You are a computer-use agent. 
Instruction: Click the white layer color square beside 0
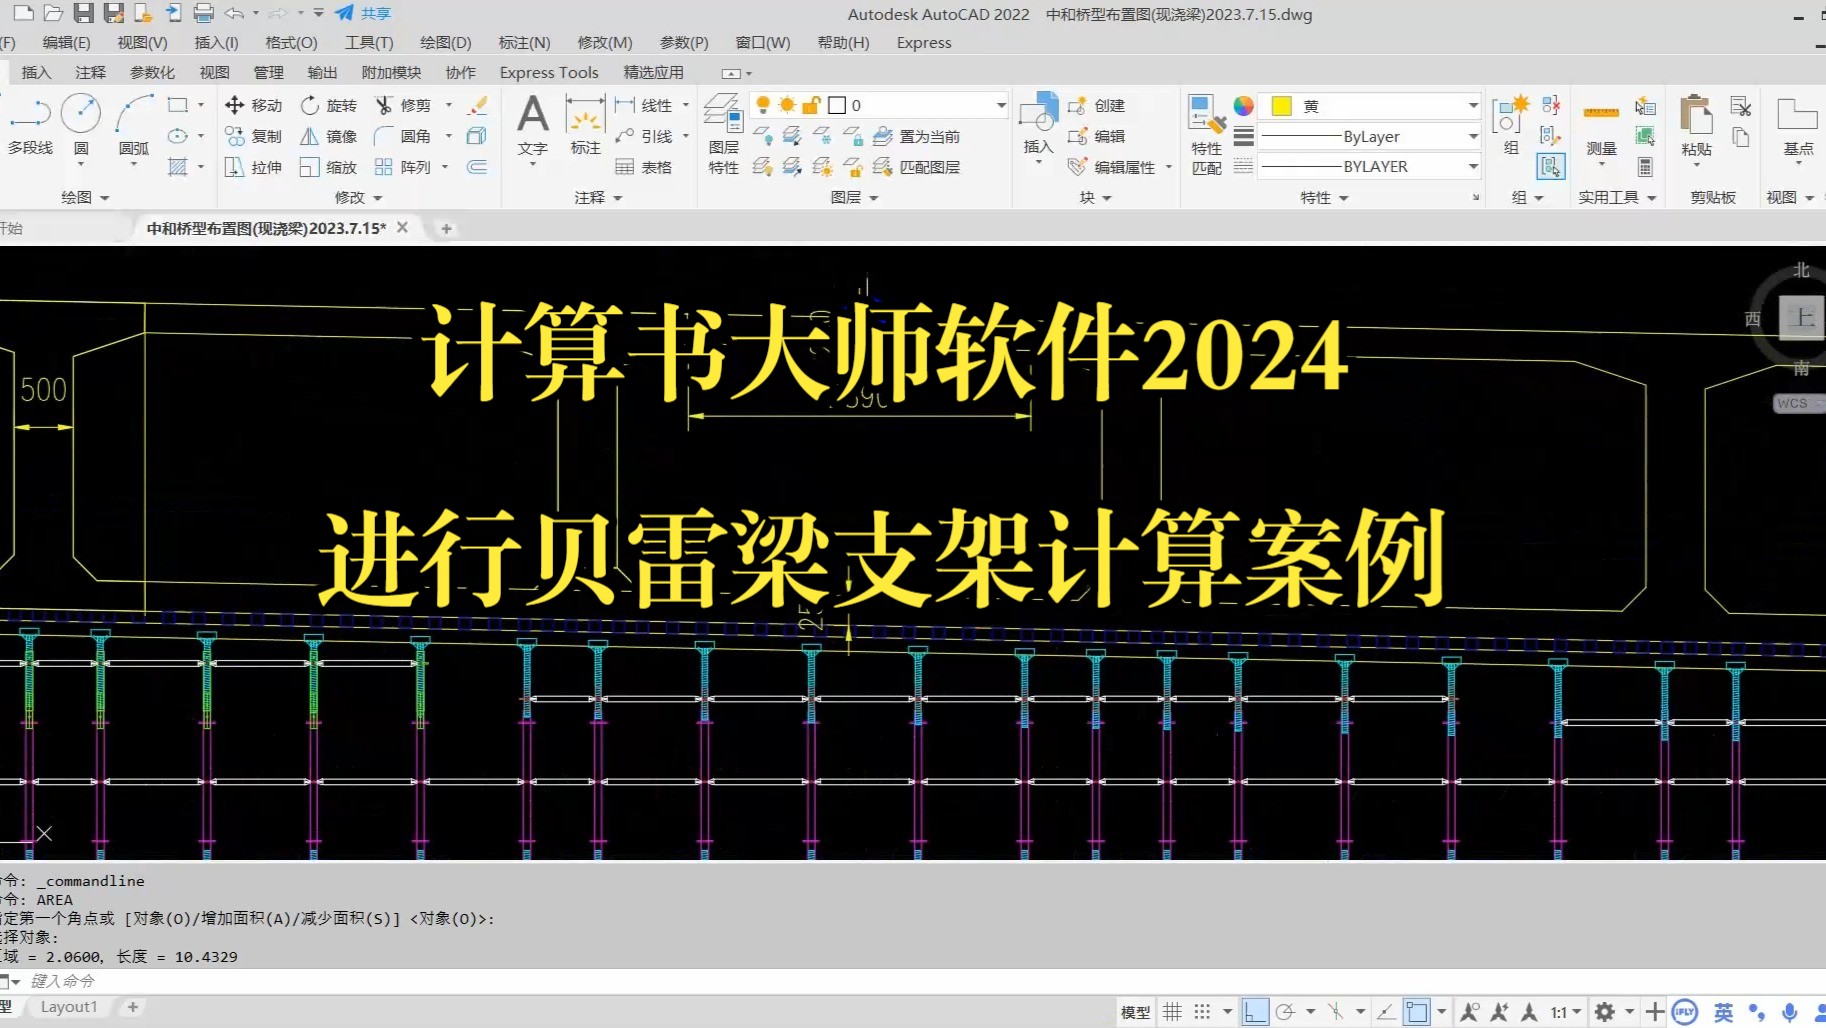[x=837, y=105]
